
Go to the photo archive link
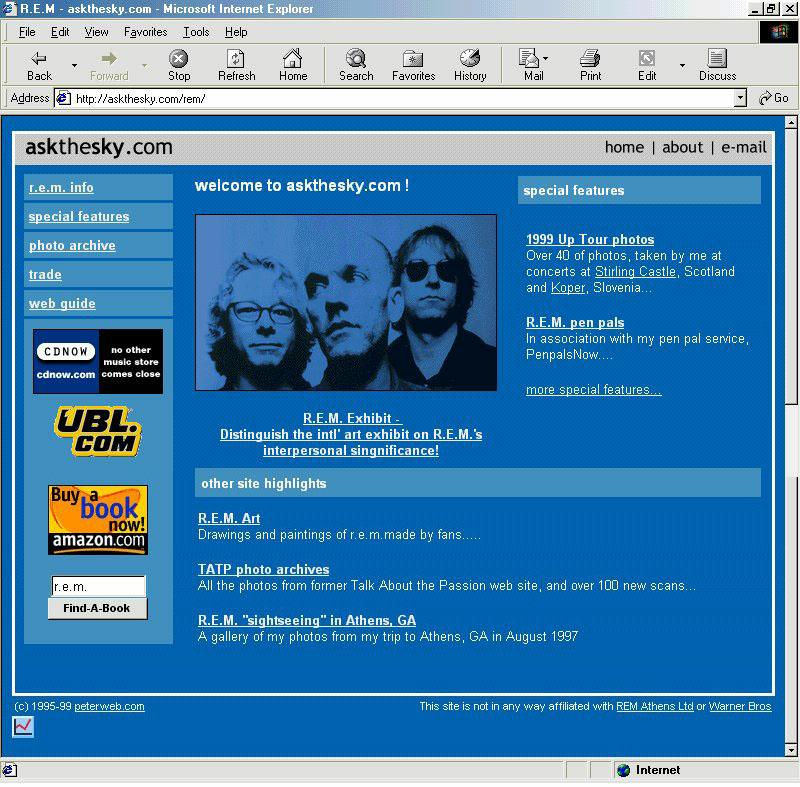[x=72, y=245]
